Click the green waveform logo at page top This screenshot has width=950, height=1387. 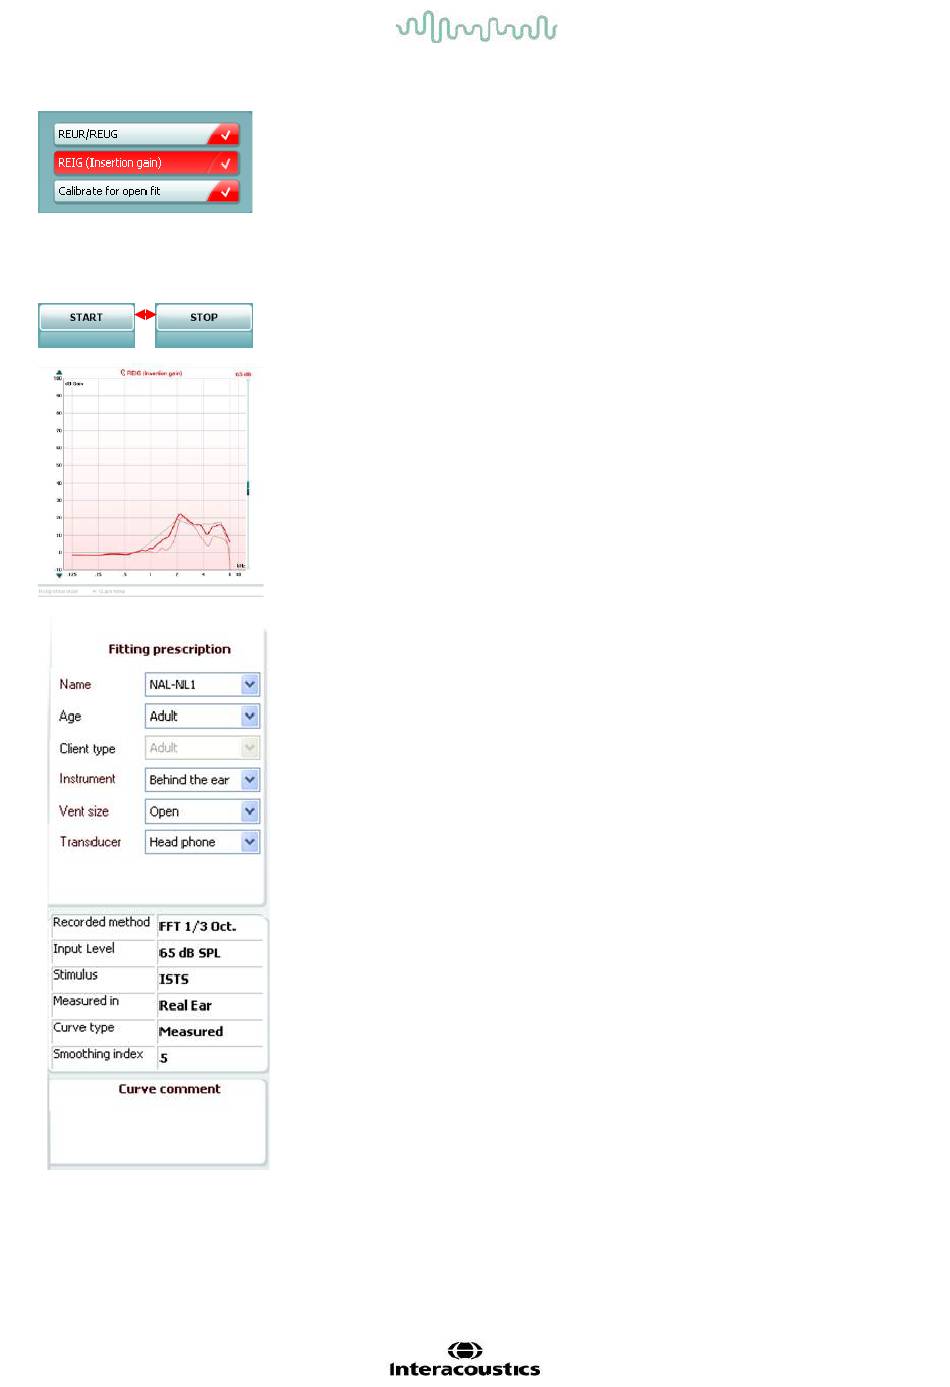(x=476, y=27)
